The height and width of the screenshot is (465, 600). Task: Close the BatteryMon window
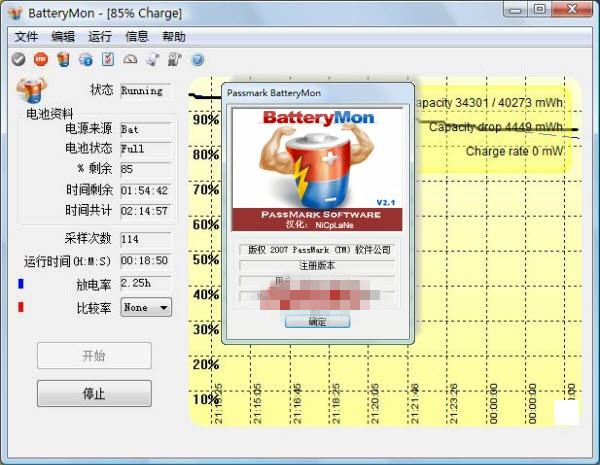point(572,10)
